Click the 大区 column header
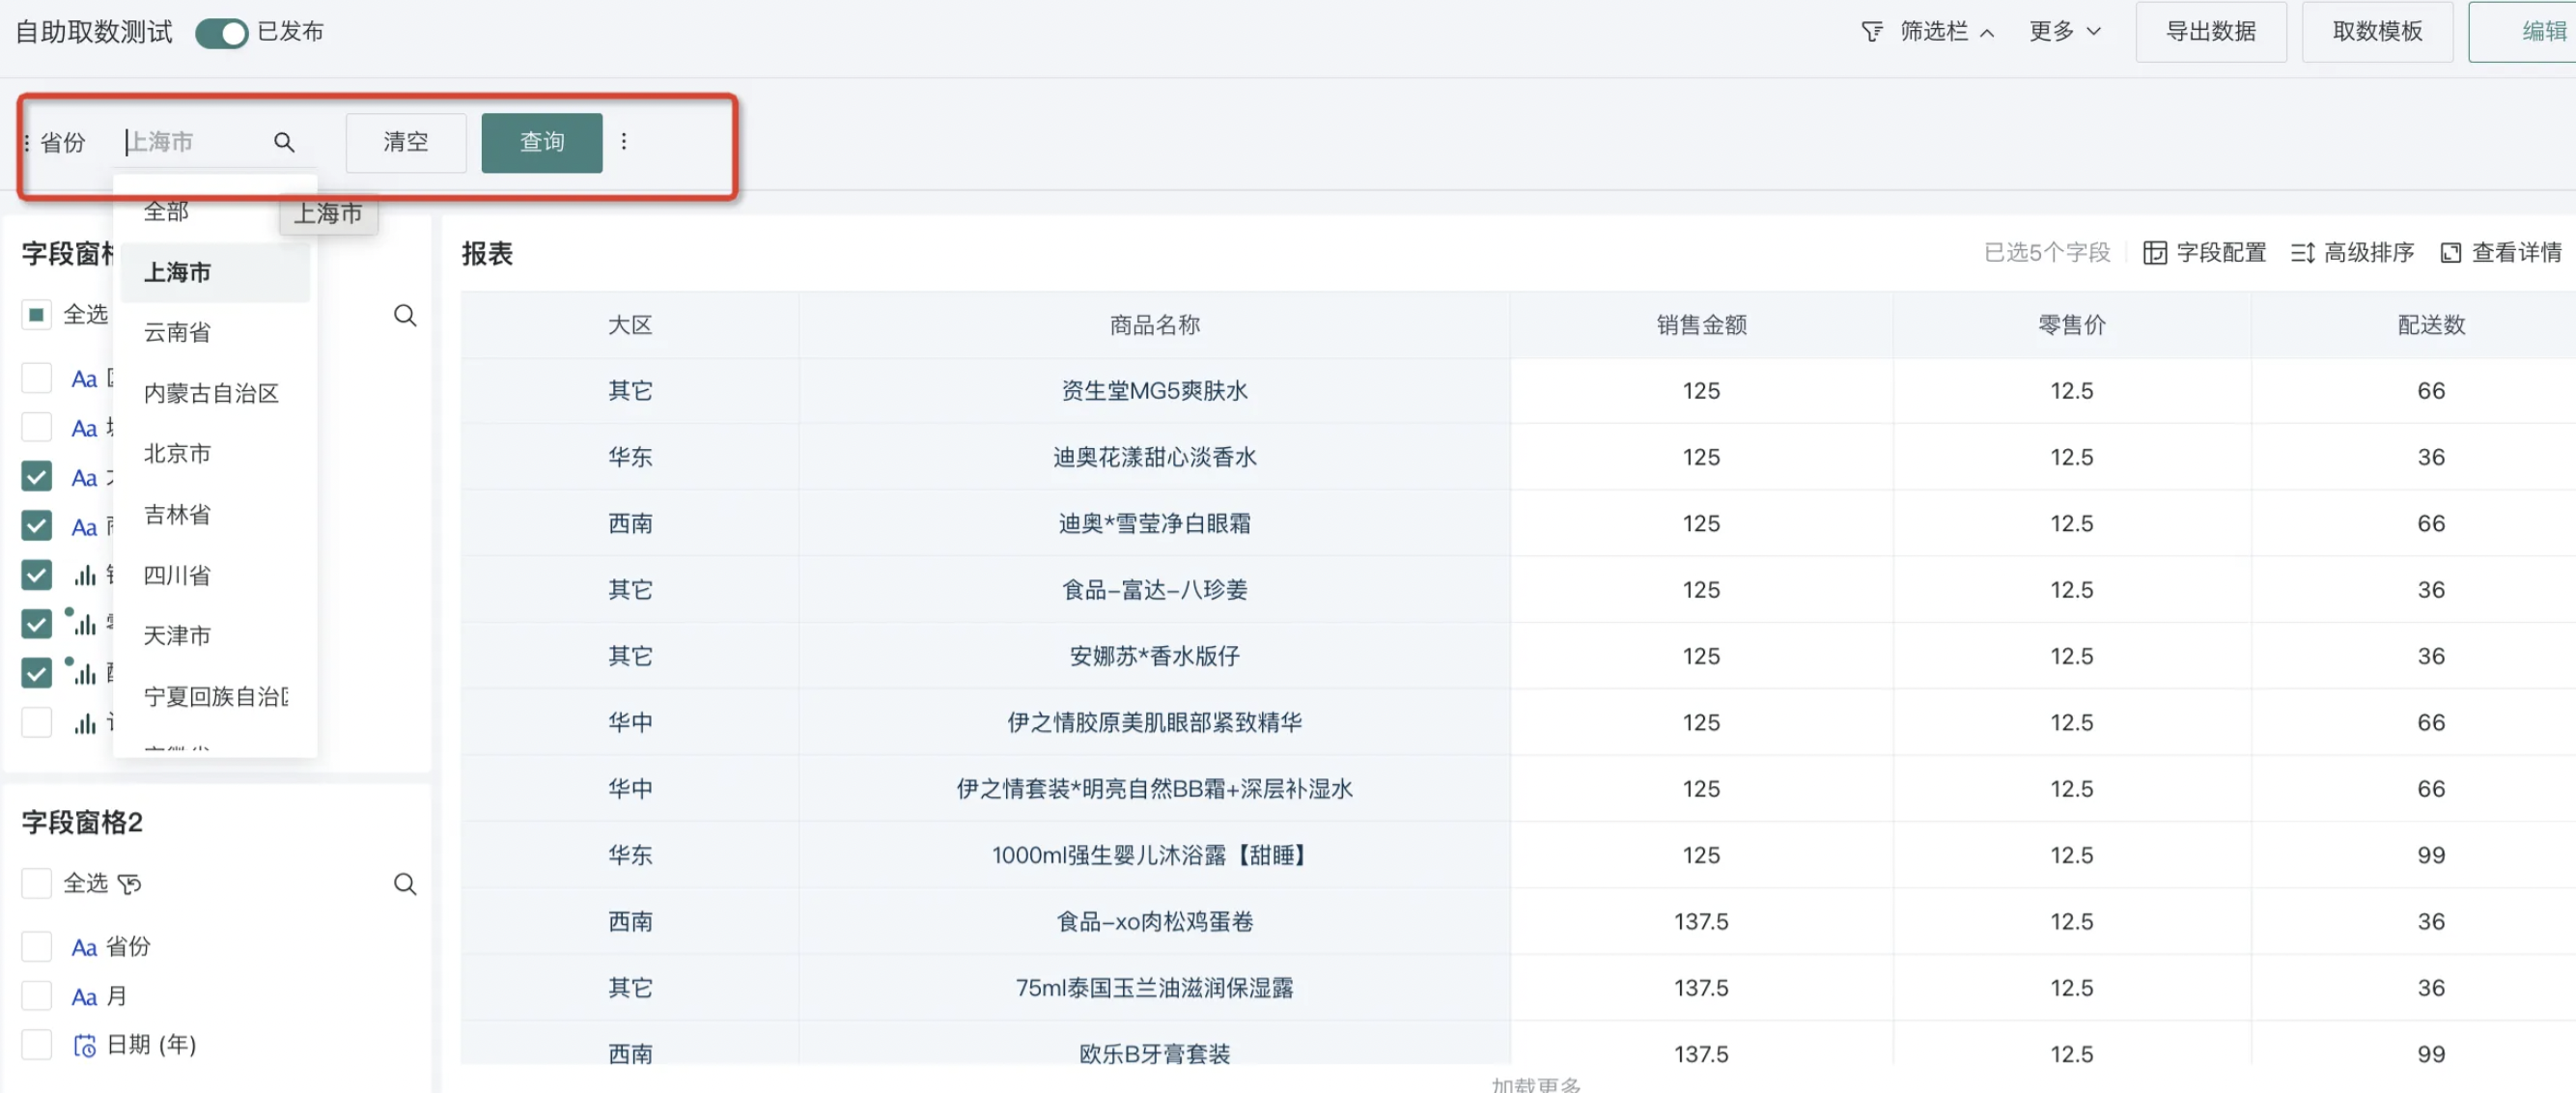Screen dimensions: 2576x1093 click(630, 325)
